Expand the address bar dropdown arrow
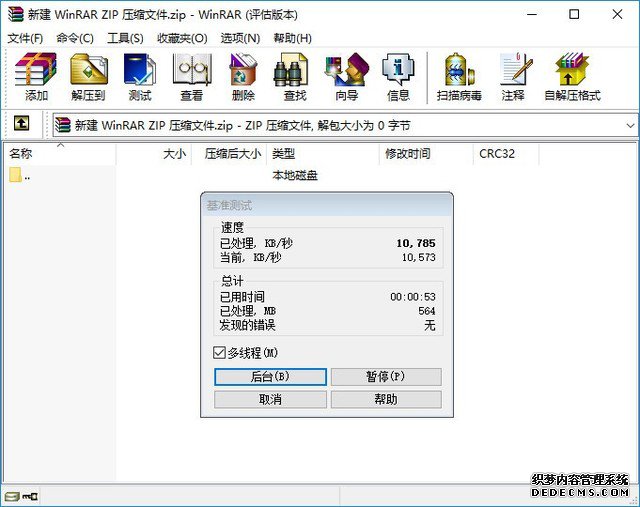The height and width of the screenshot is (507, 640). tap(630, 125)
